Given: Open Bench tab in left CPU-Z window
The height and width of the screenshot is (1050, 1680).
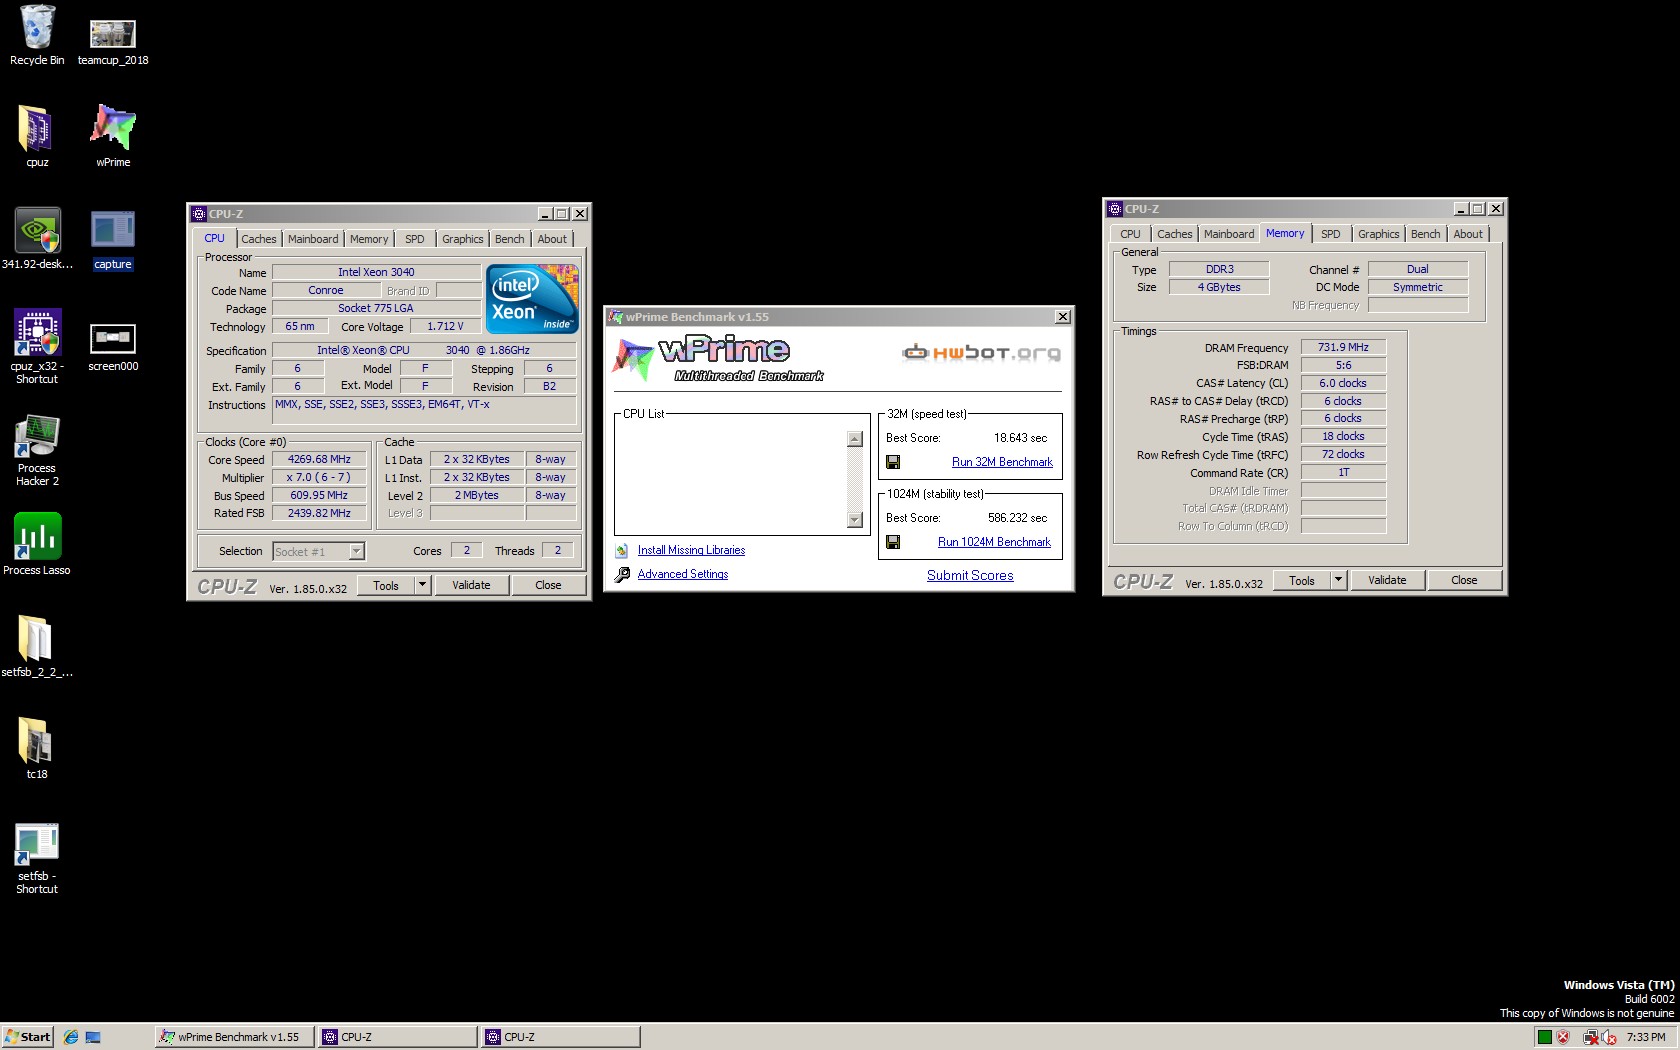Looking at the screenshot, I should point(509,239).
